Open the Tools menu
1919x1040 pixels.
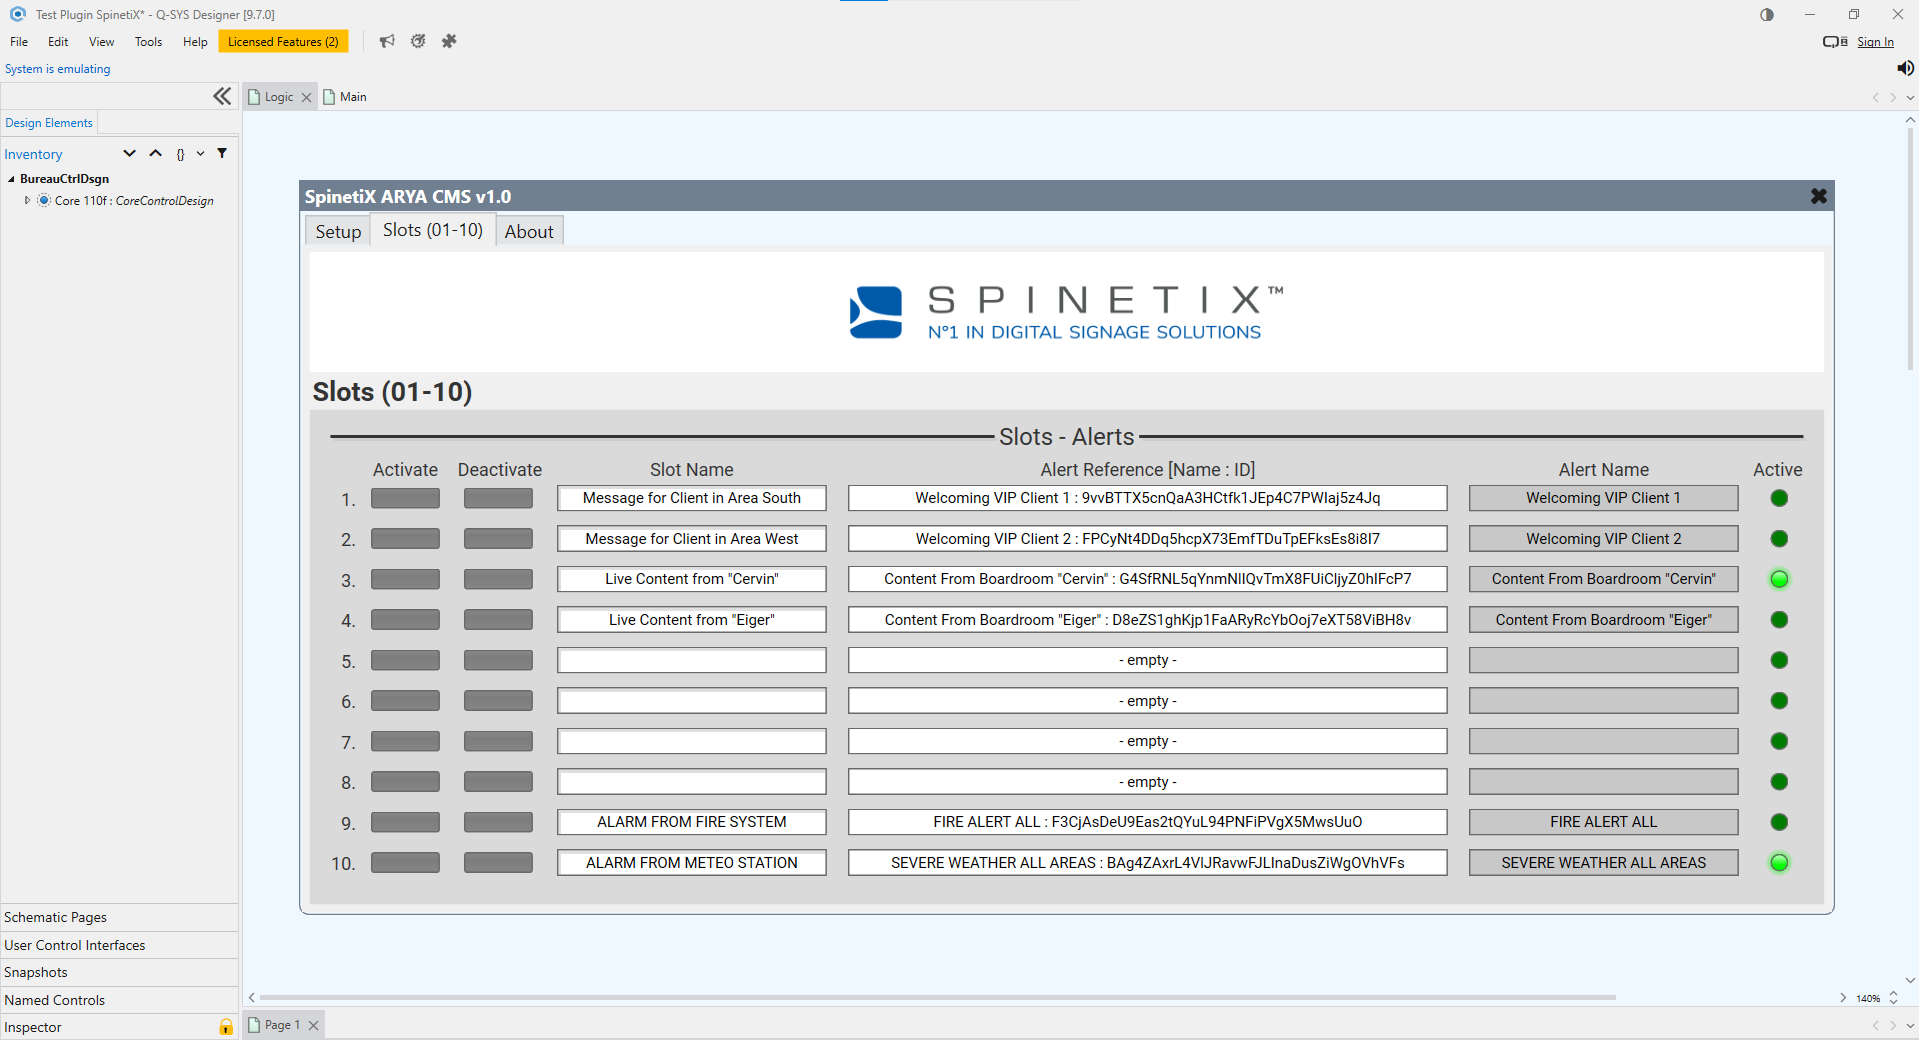click(x=148, y=42)
